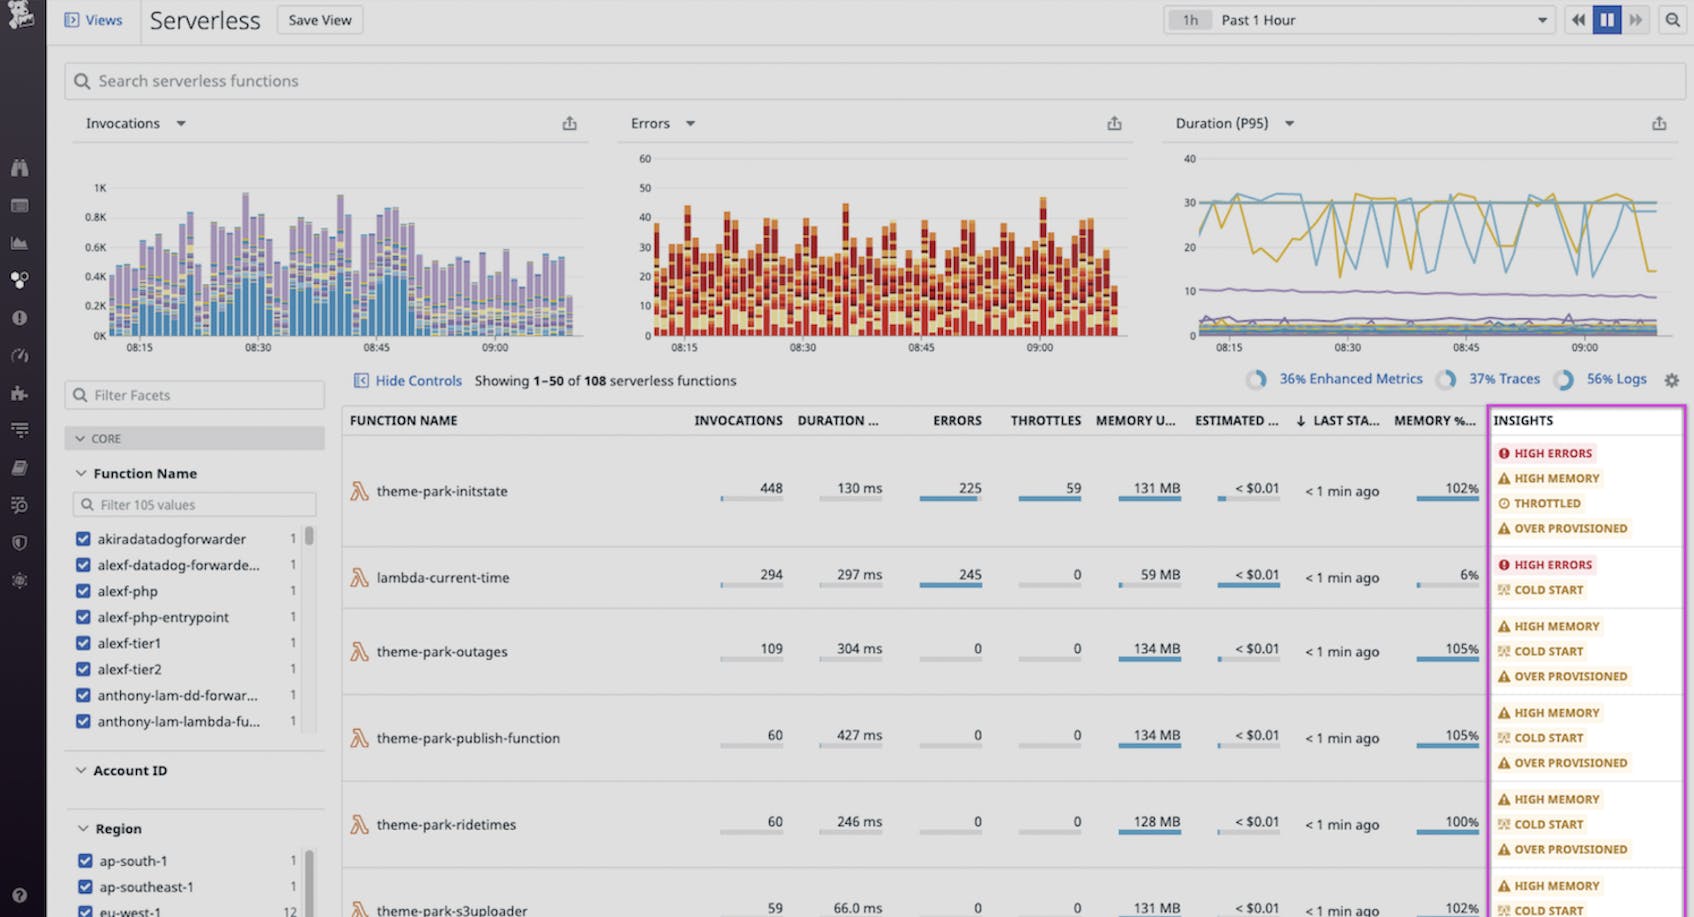The width and height of the screenshot is (1694, 917).
Task: Open the Integrations puzzle-piece icon
Action: [19, 393]
